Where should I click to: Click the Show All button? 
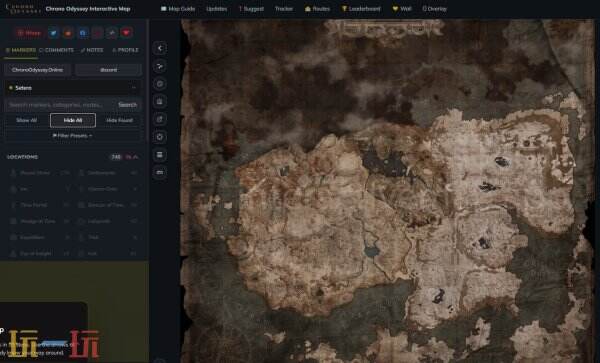point(26,120)
